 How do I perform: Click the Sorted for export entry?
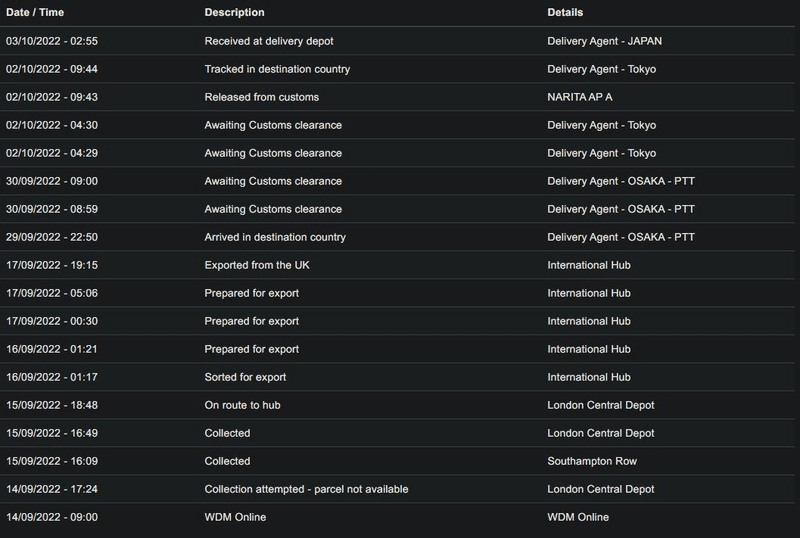(245, 377)
